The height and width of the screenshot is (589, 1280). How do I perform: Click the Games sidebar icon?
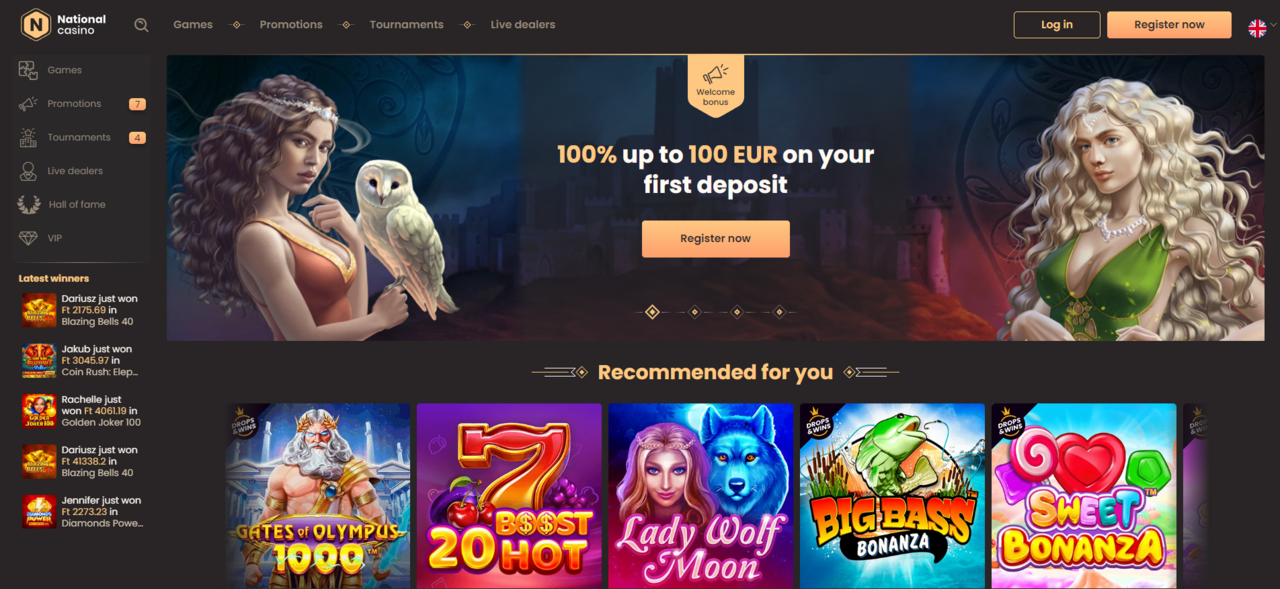tap(28, 70)
